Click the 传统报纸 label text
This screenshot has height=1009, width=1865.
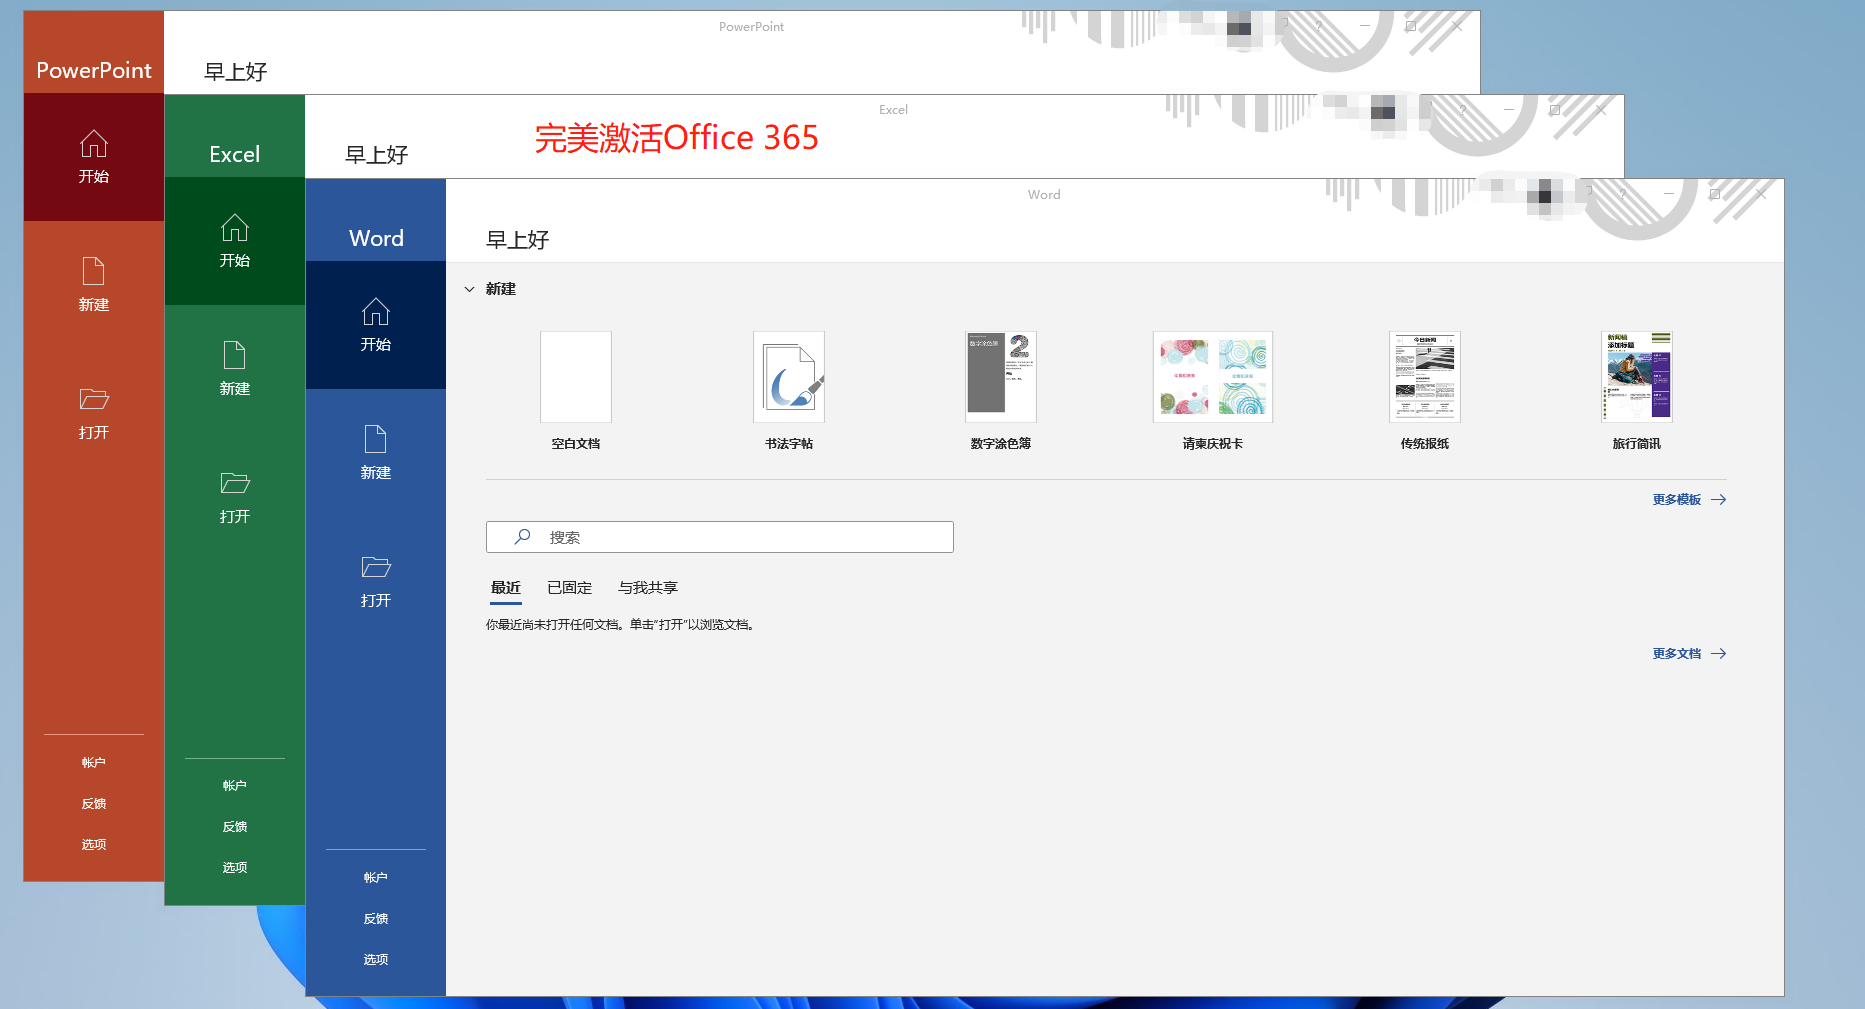[x=1424, y=444]
